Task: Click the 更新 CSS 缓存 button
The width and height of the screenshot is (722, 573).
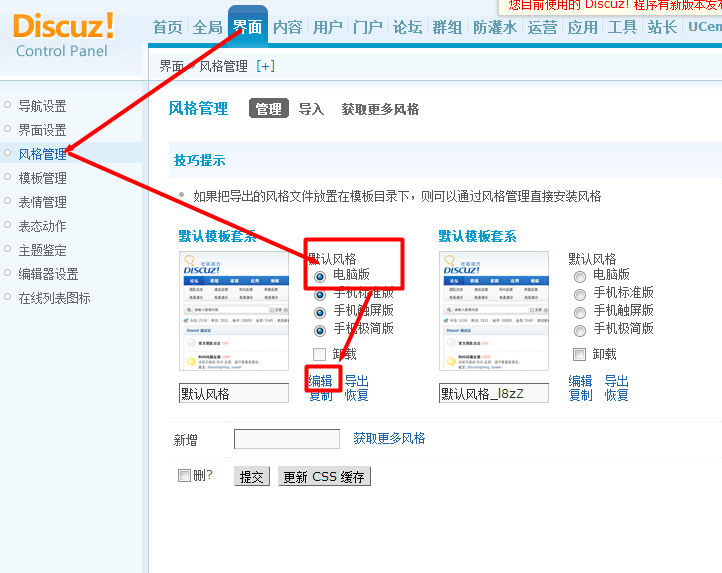Action: 324,476
